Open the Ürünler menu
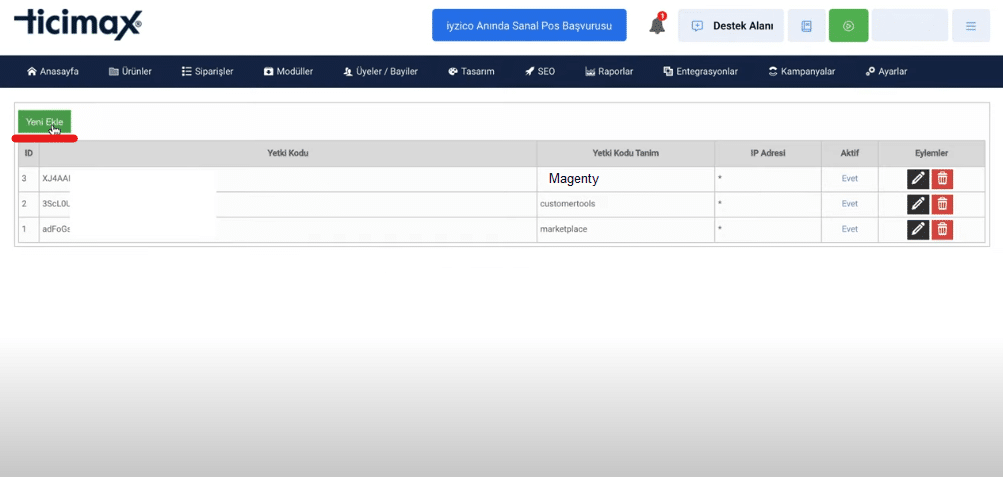This screenshot has height=477, width=1003. [x=130, y=72]
